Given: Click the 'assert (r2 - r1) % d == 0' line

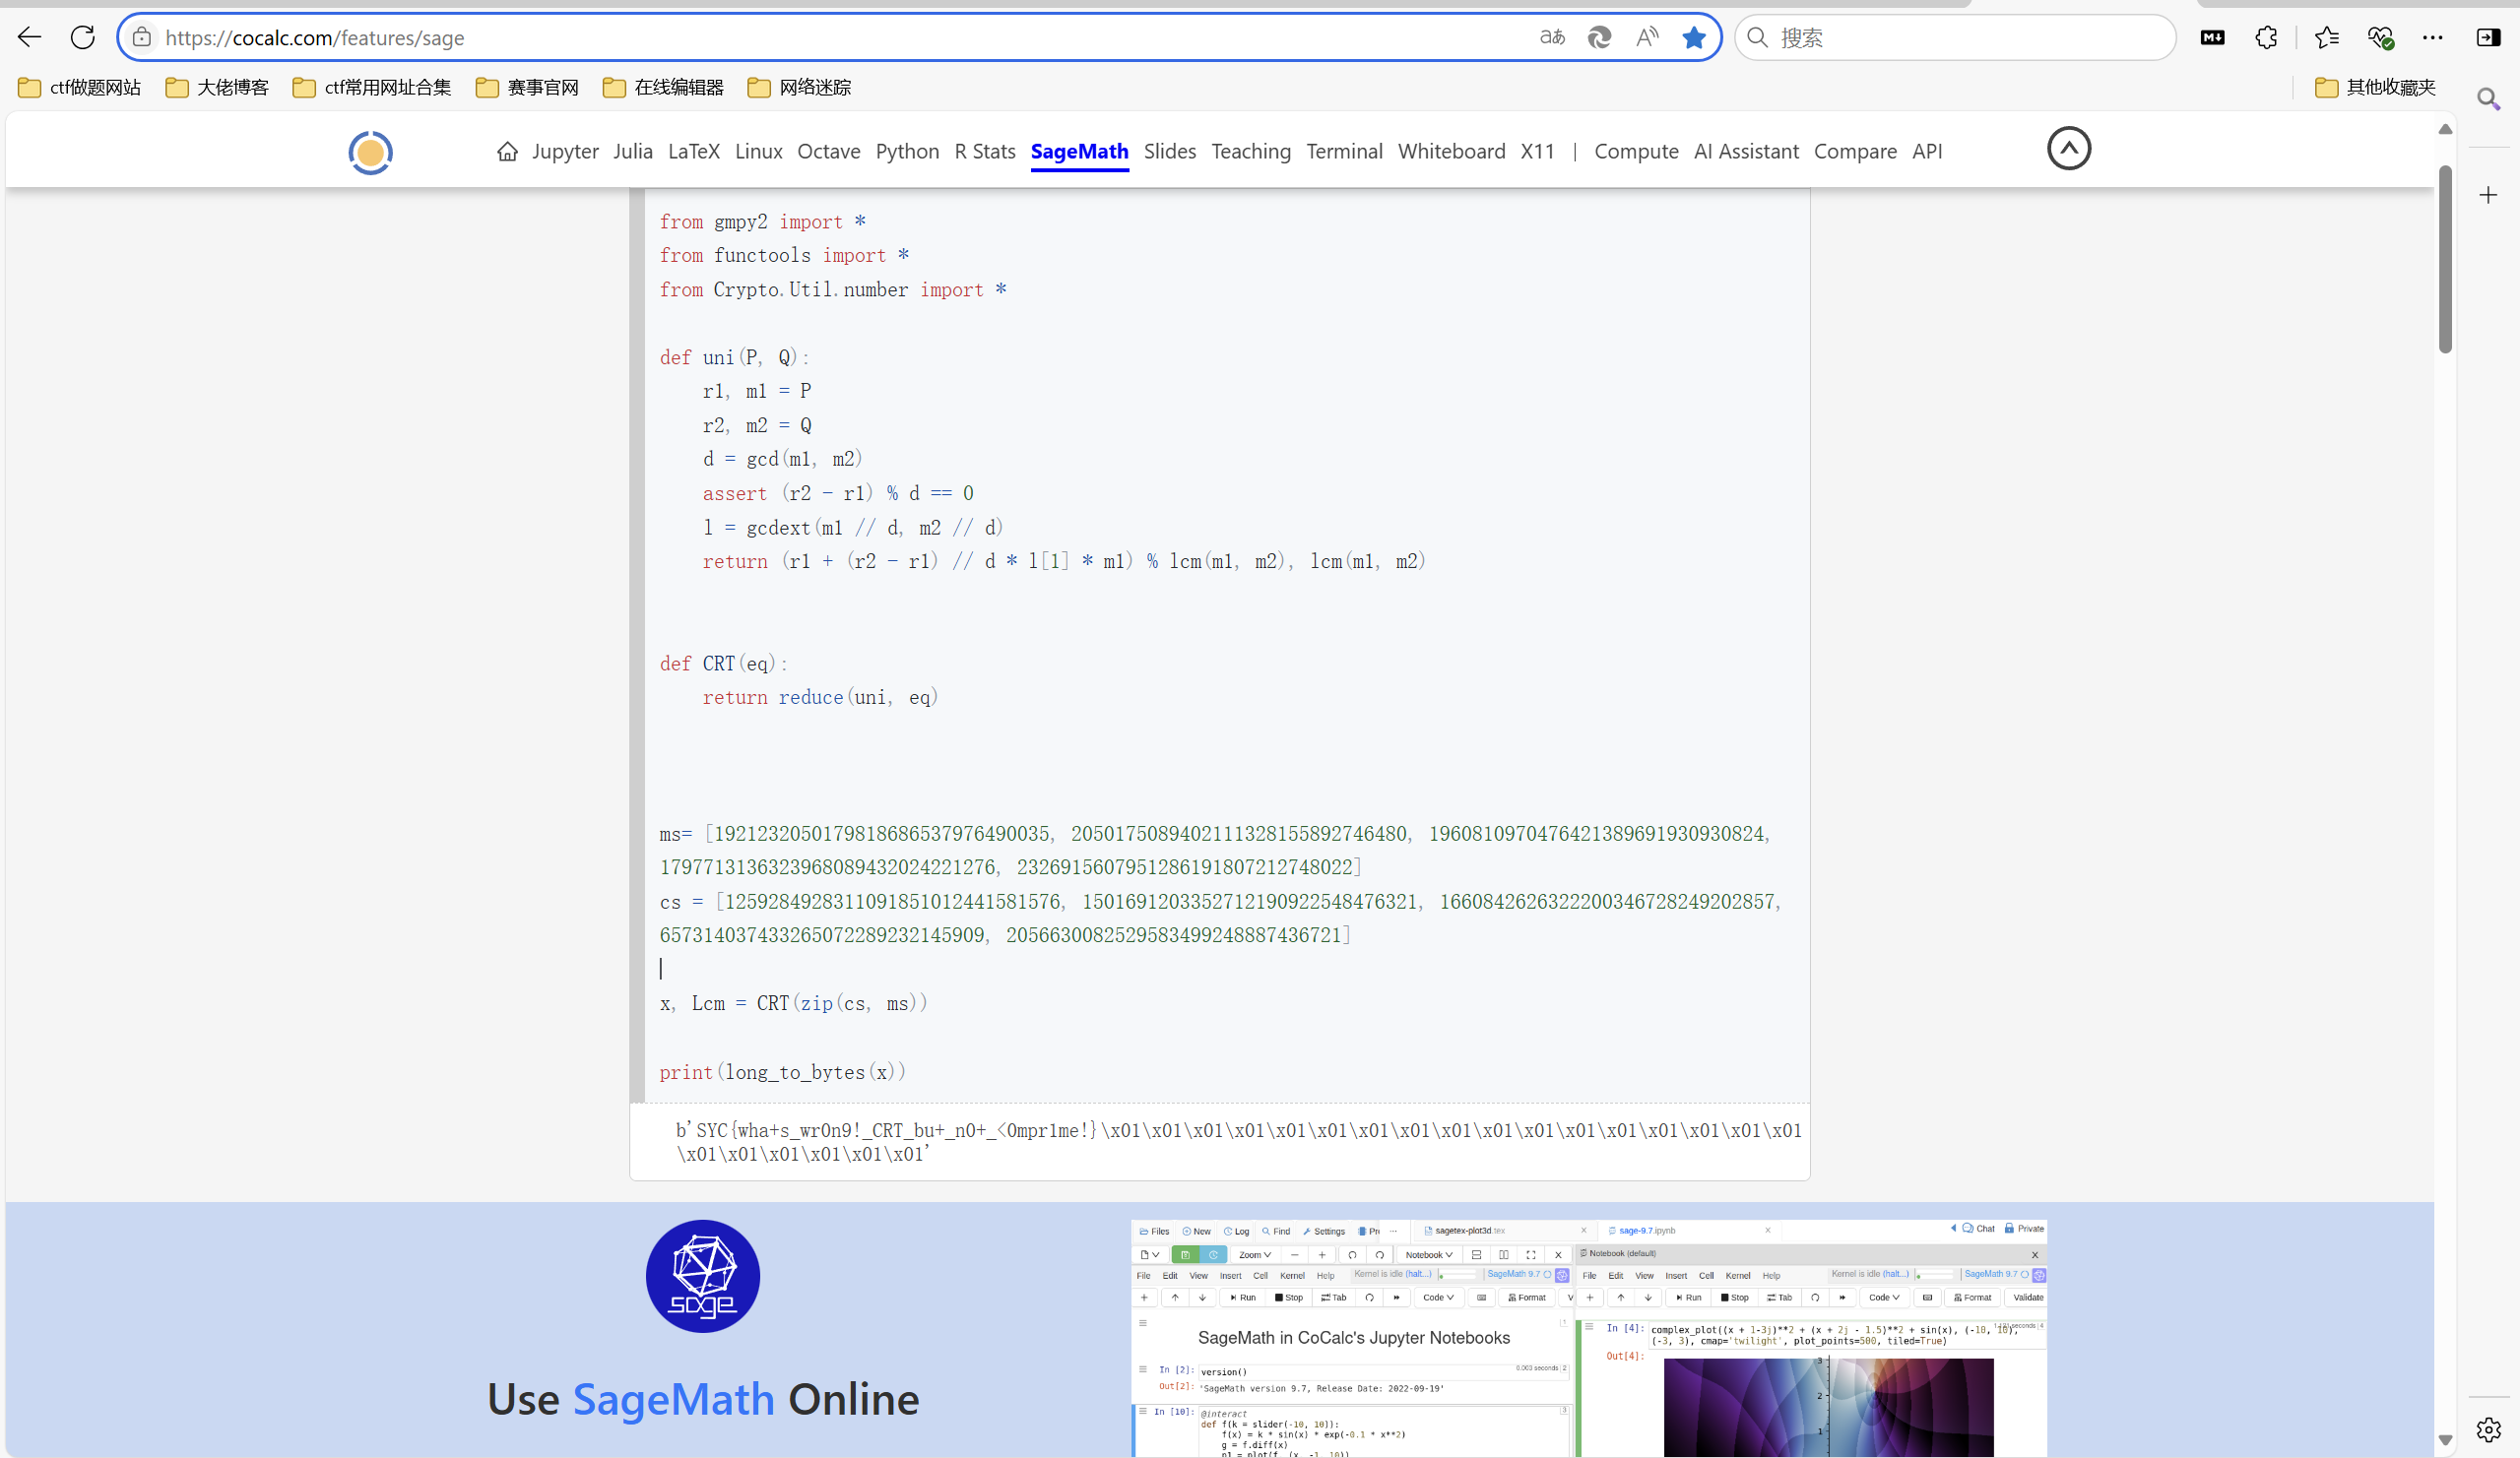Looking at the screenshot, I should [x=838, y=494].
